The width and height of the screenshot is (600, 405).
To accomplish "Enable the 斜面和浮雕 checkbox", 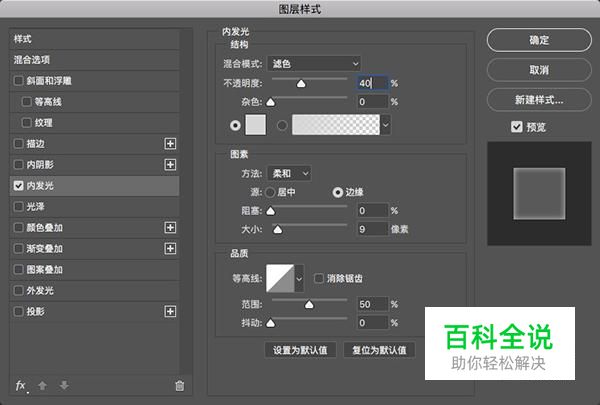I will [18, 81].
